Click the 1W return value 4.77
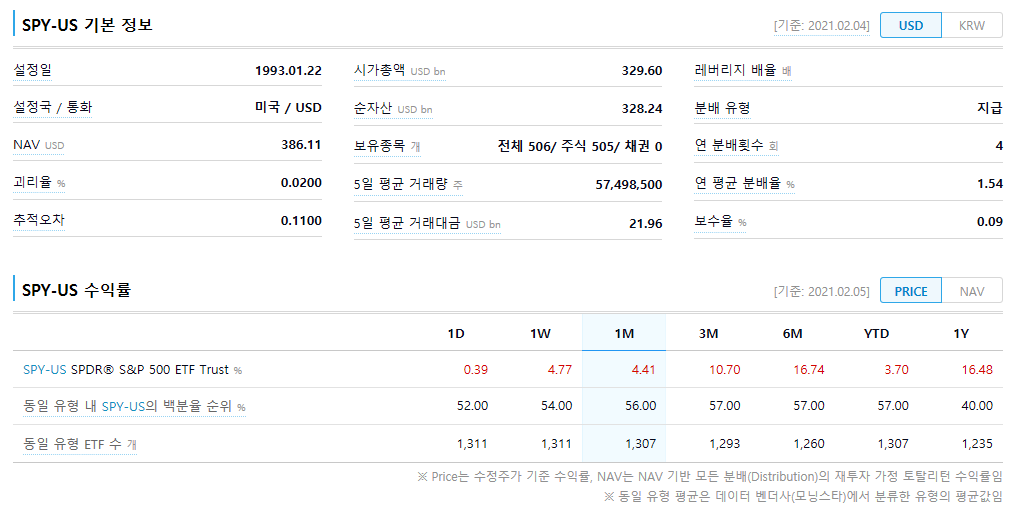This screenshot has height=520, width=1014. click(559, 370)
